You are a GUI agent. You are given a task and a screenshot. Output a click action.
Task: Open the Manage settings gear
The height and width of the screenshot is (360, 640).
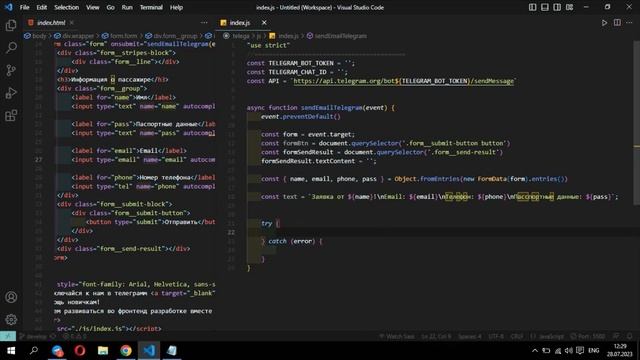point(11,320)
